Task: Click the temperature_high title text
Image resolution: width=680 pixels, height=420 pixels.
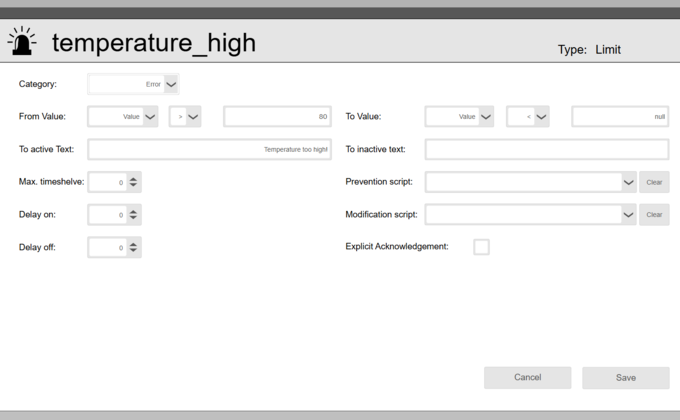Action: pos(154,43)
